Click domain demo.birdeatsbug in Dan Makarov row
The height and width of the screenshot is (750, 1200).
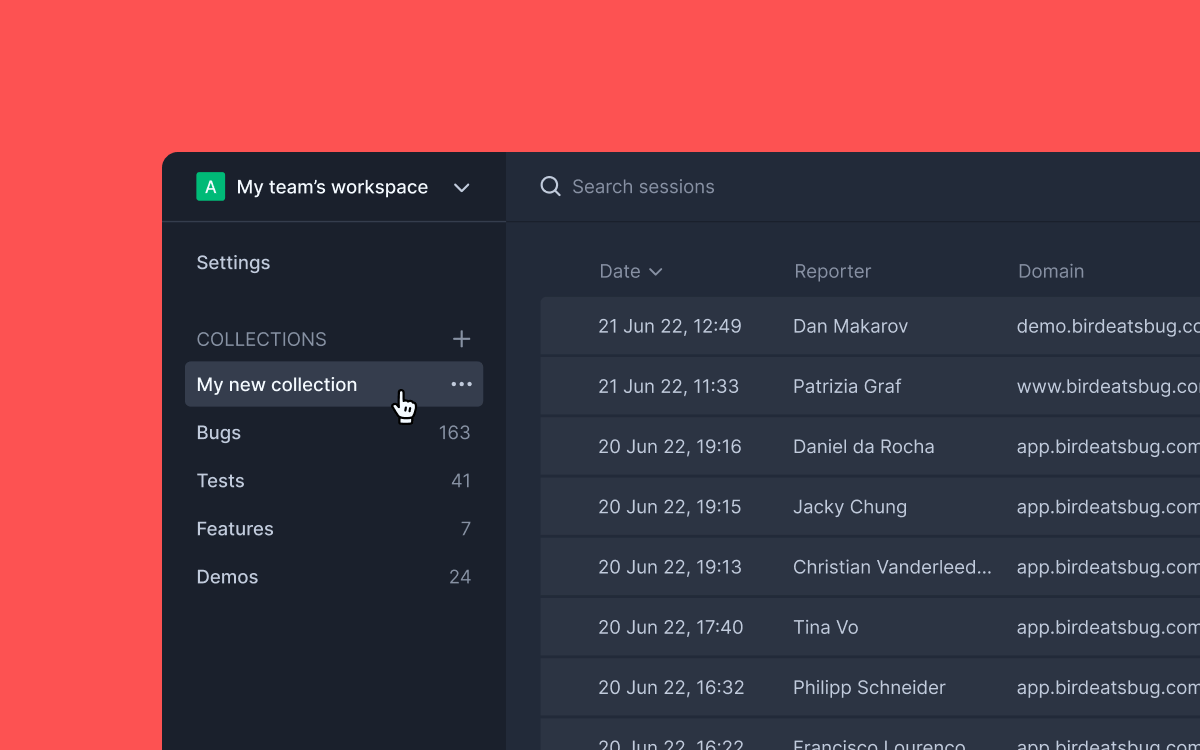1108,326
